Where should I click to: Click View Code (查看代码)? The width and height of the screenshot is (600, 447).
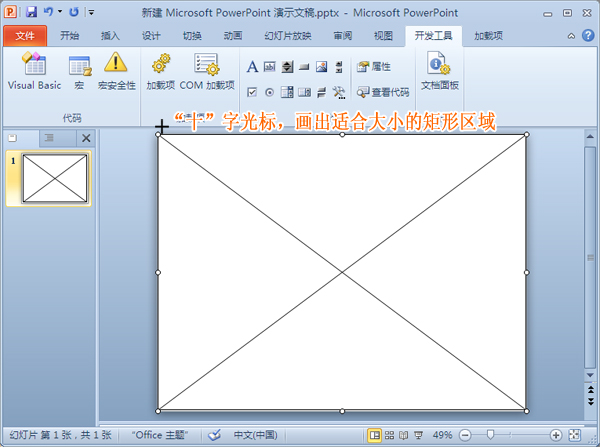[x=383, y=92]
